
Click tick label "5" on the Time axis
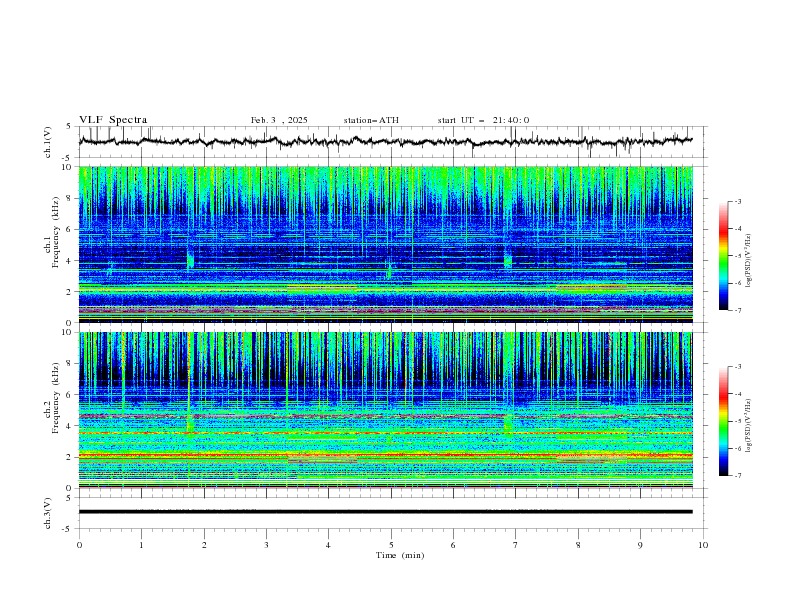[391, 545]
